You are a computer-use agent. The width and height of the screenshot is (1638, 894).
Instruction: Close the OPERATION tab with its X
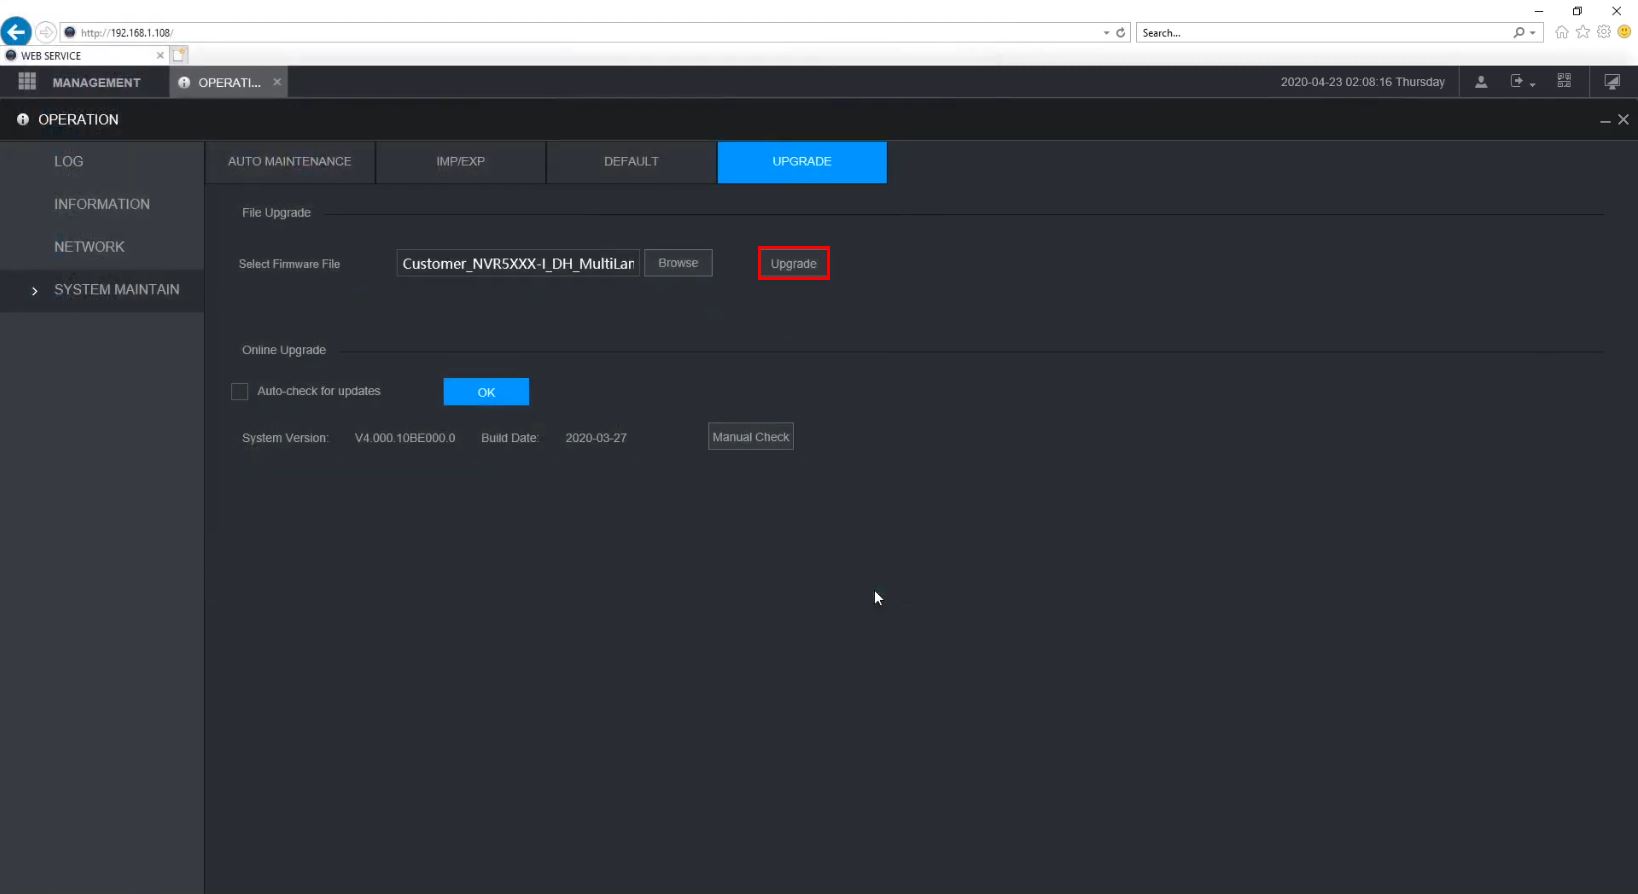(x=277, y=82)
